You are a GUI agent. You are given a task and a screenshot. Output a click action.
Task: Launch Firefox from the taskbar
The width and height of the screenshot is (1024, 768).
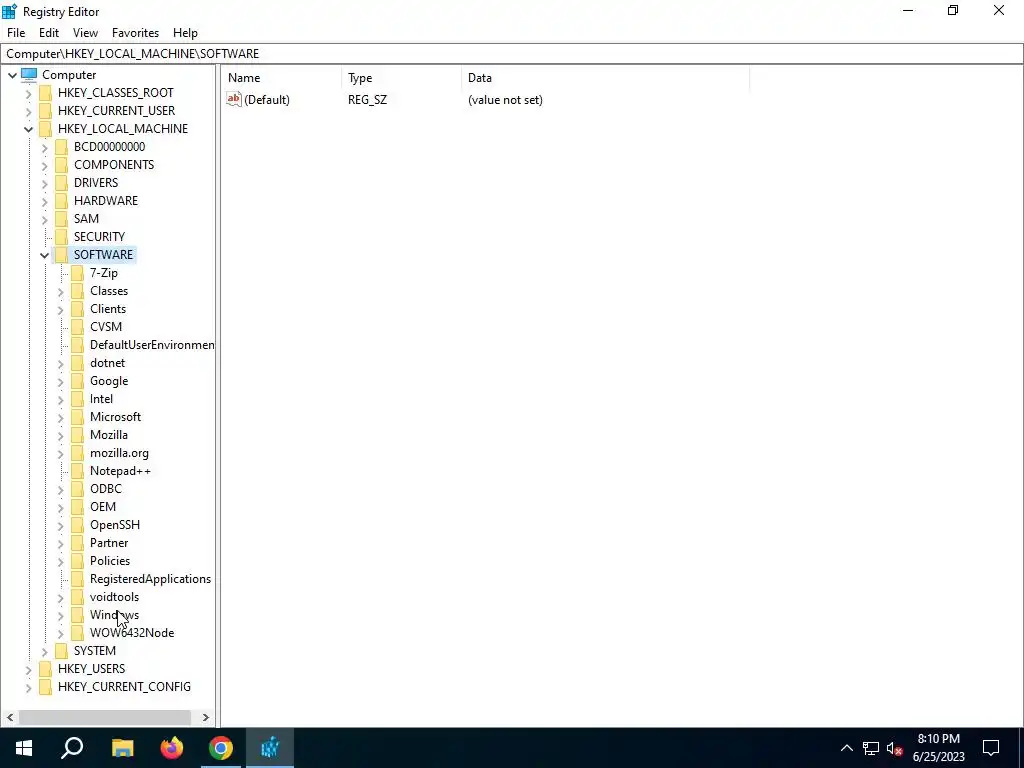click(x=172, y=748)
